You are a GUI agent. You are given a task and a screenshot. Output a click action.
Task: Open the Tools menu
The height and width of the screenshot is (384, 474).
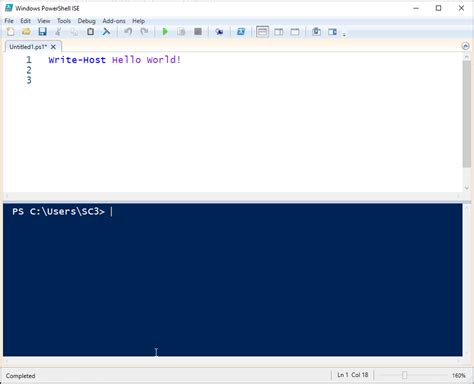64,21
